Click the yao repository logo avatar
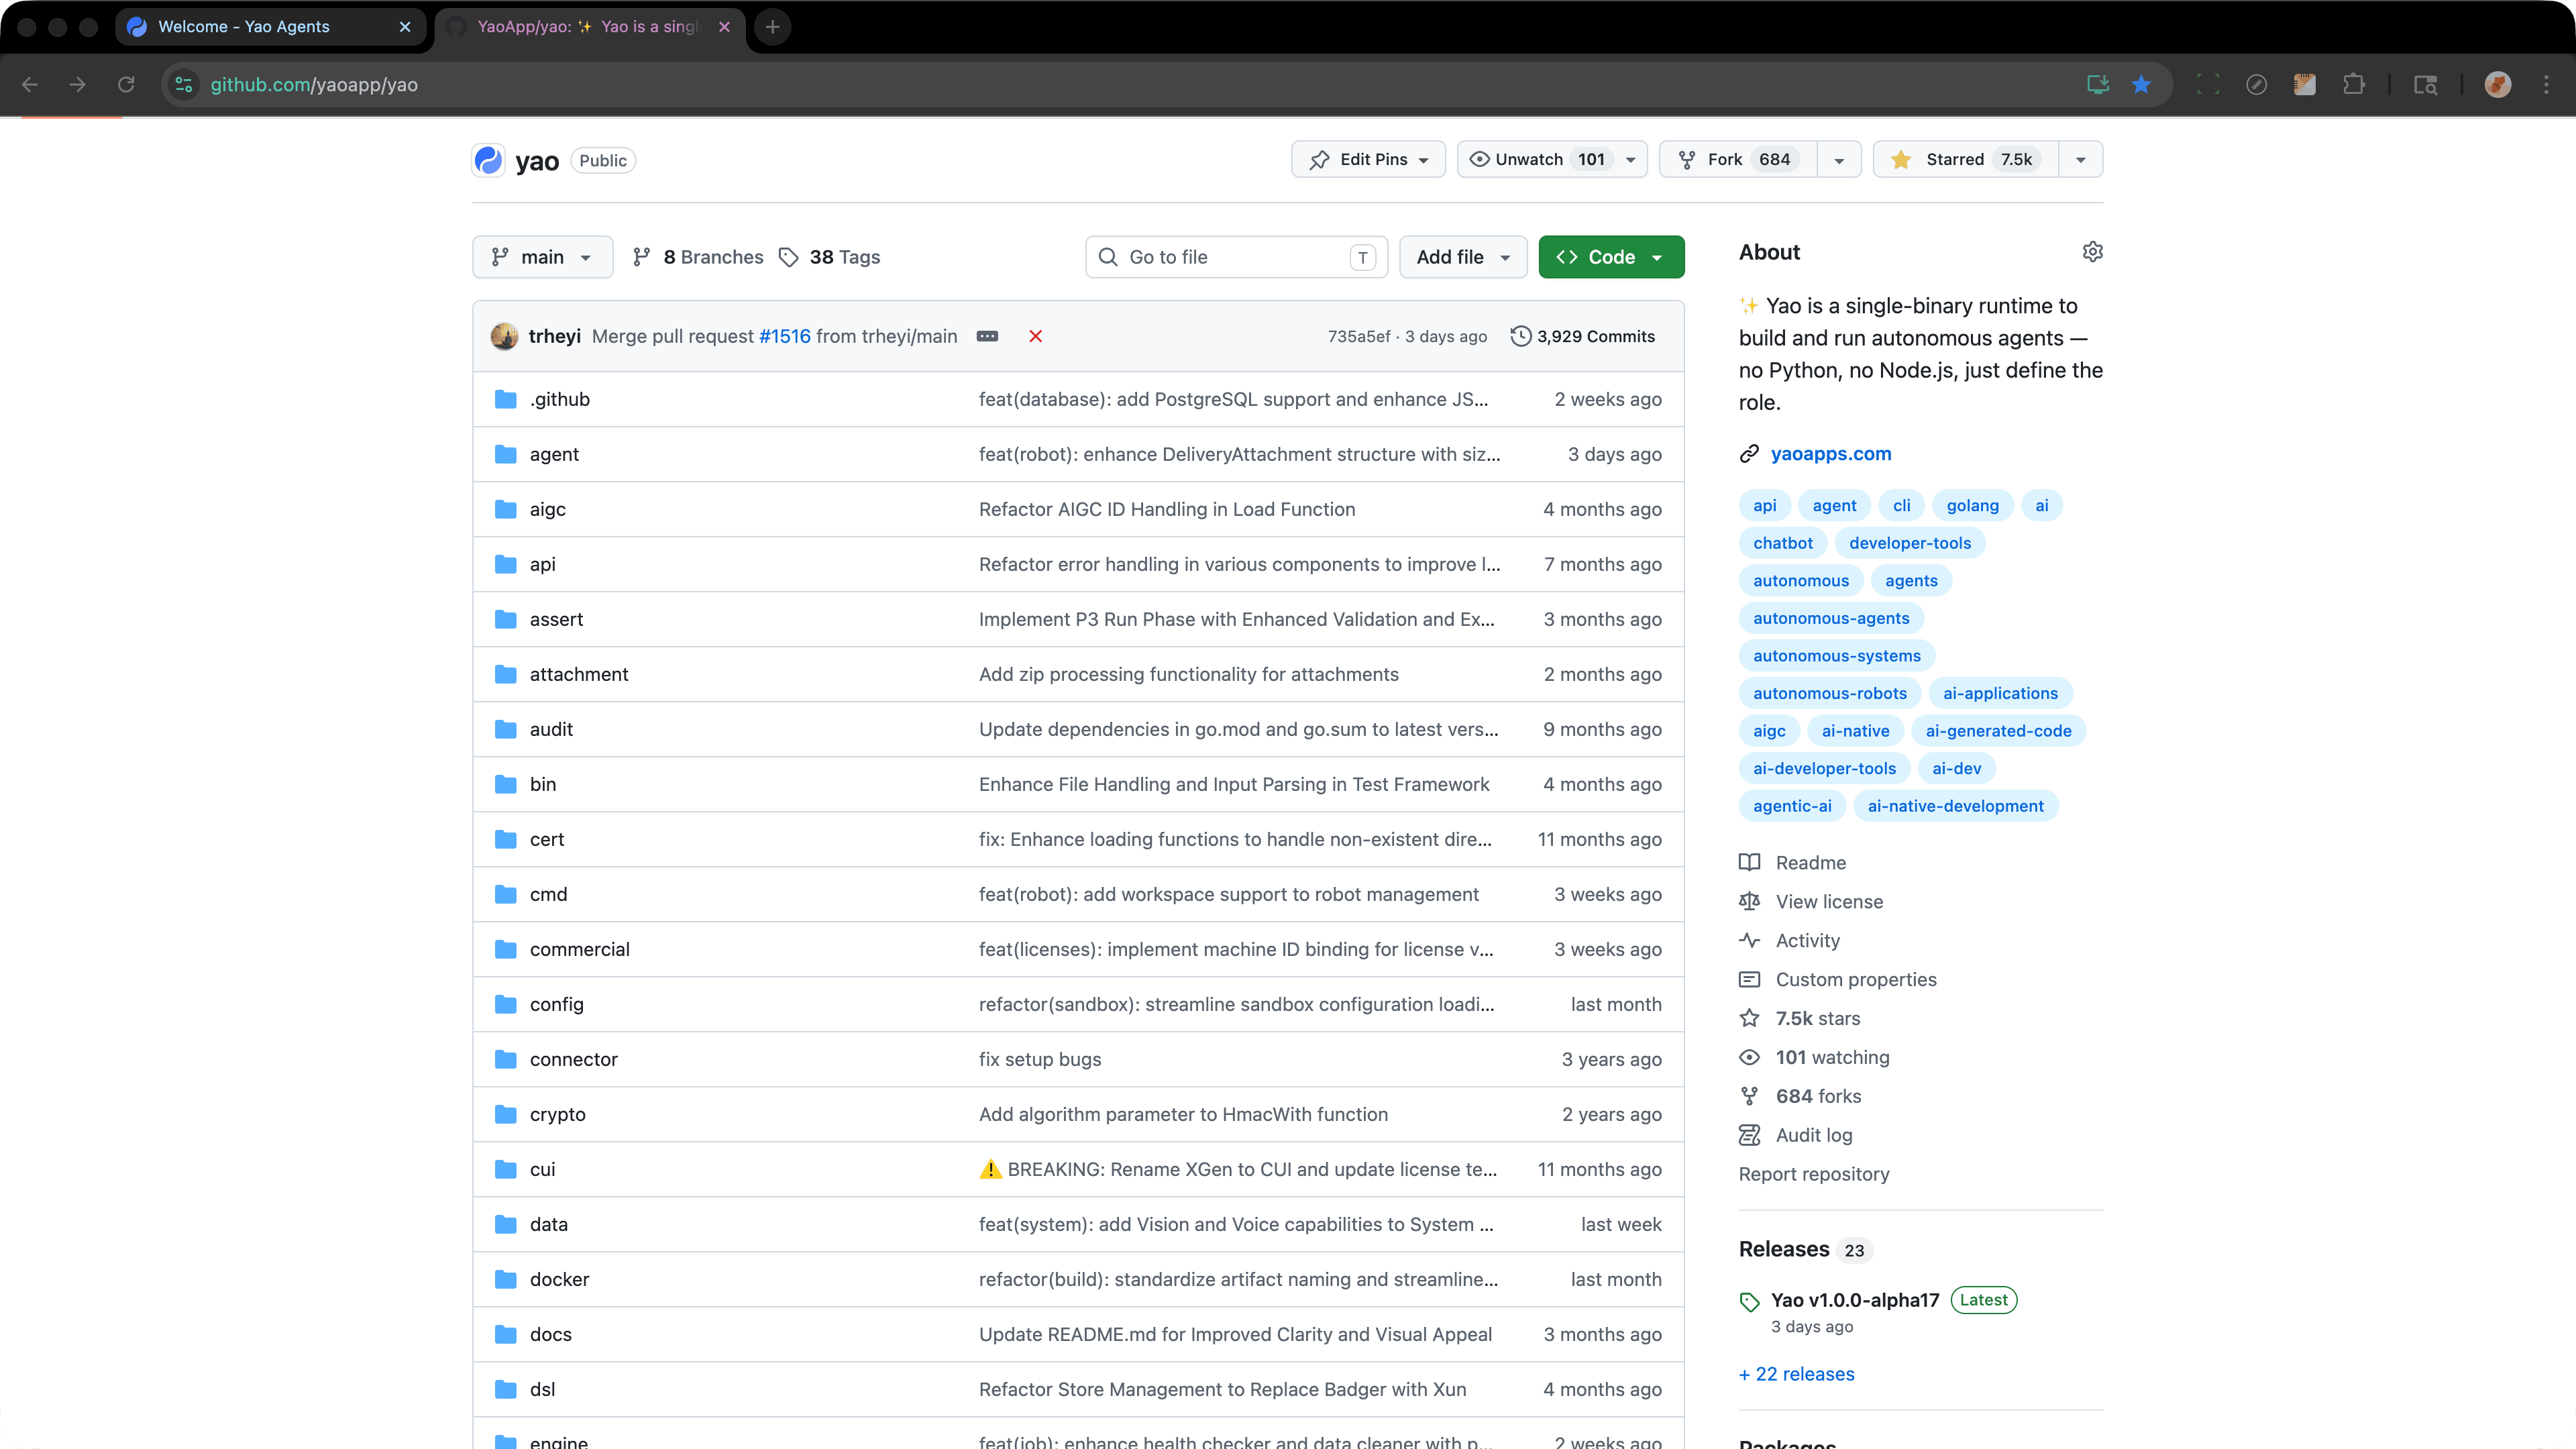The width and height of the screenshot is (2576, 1449). (488, 160)
